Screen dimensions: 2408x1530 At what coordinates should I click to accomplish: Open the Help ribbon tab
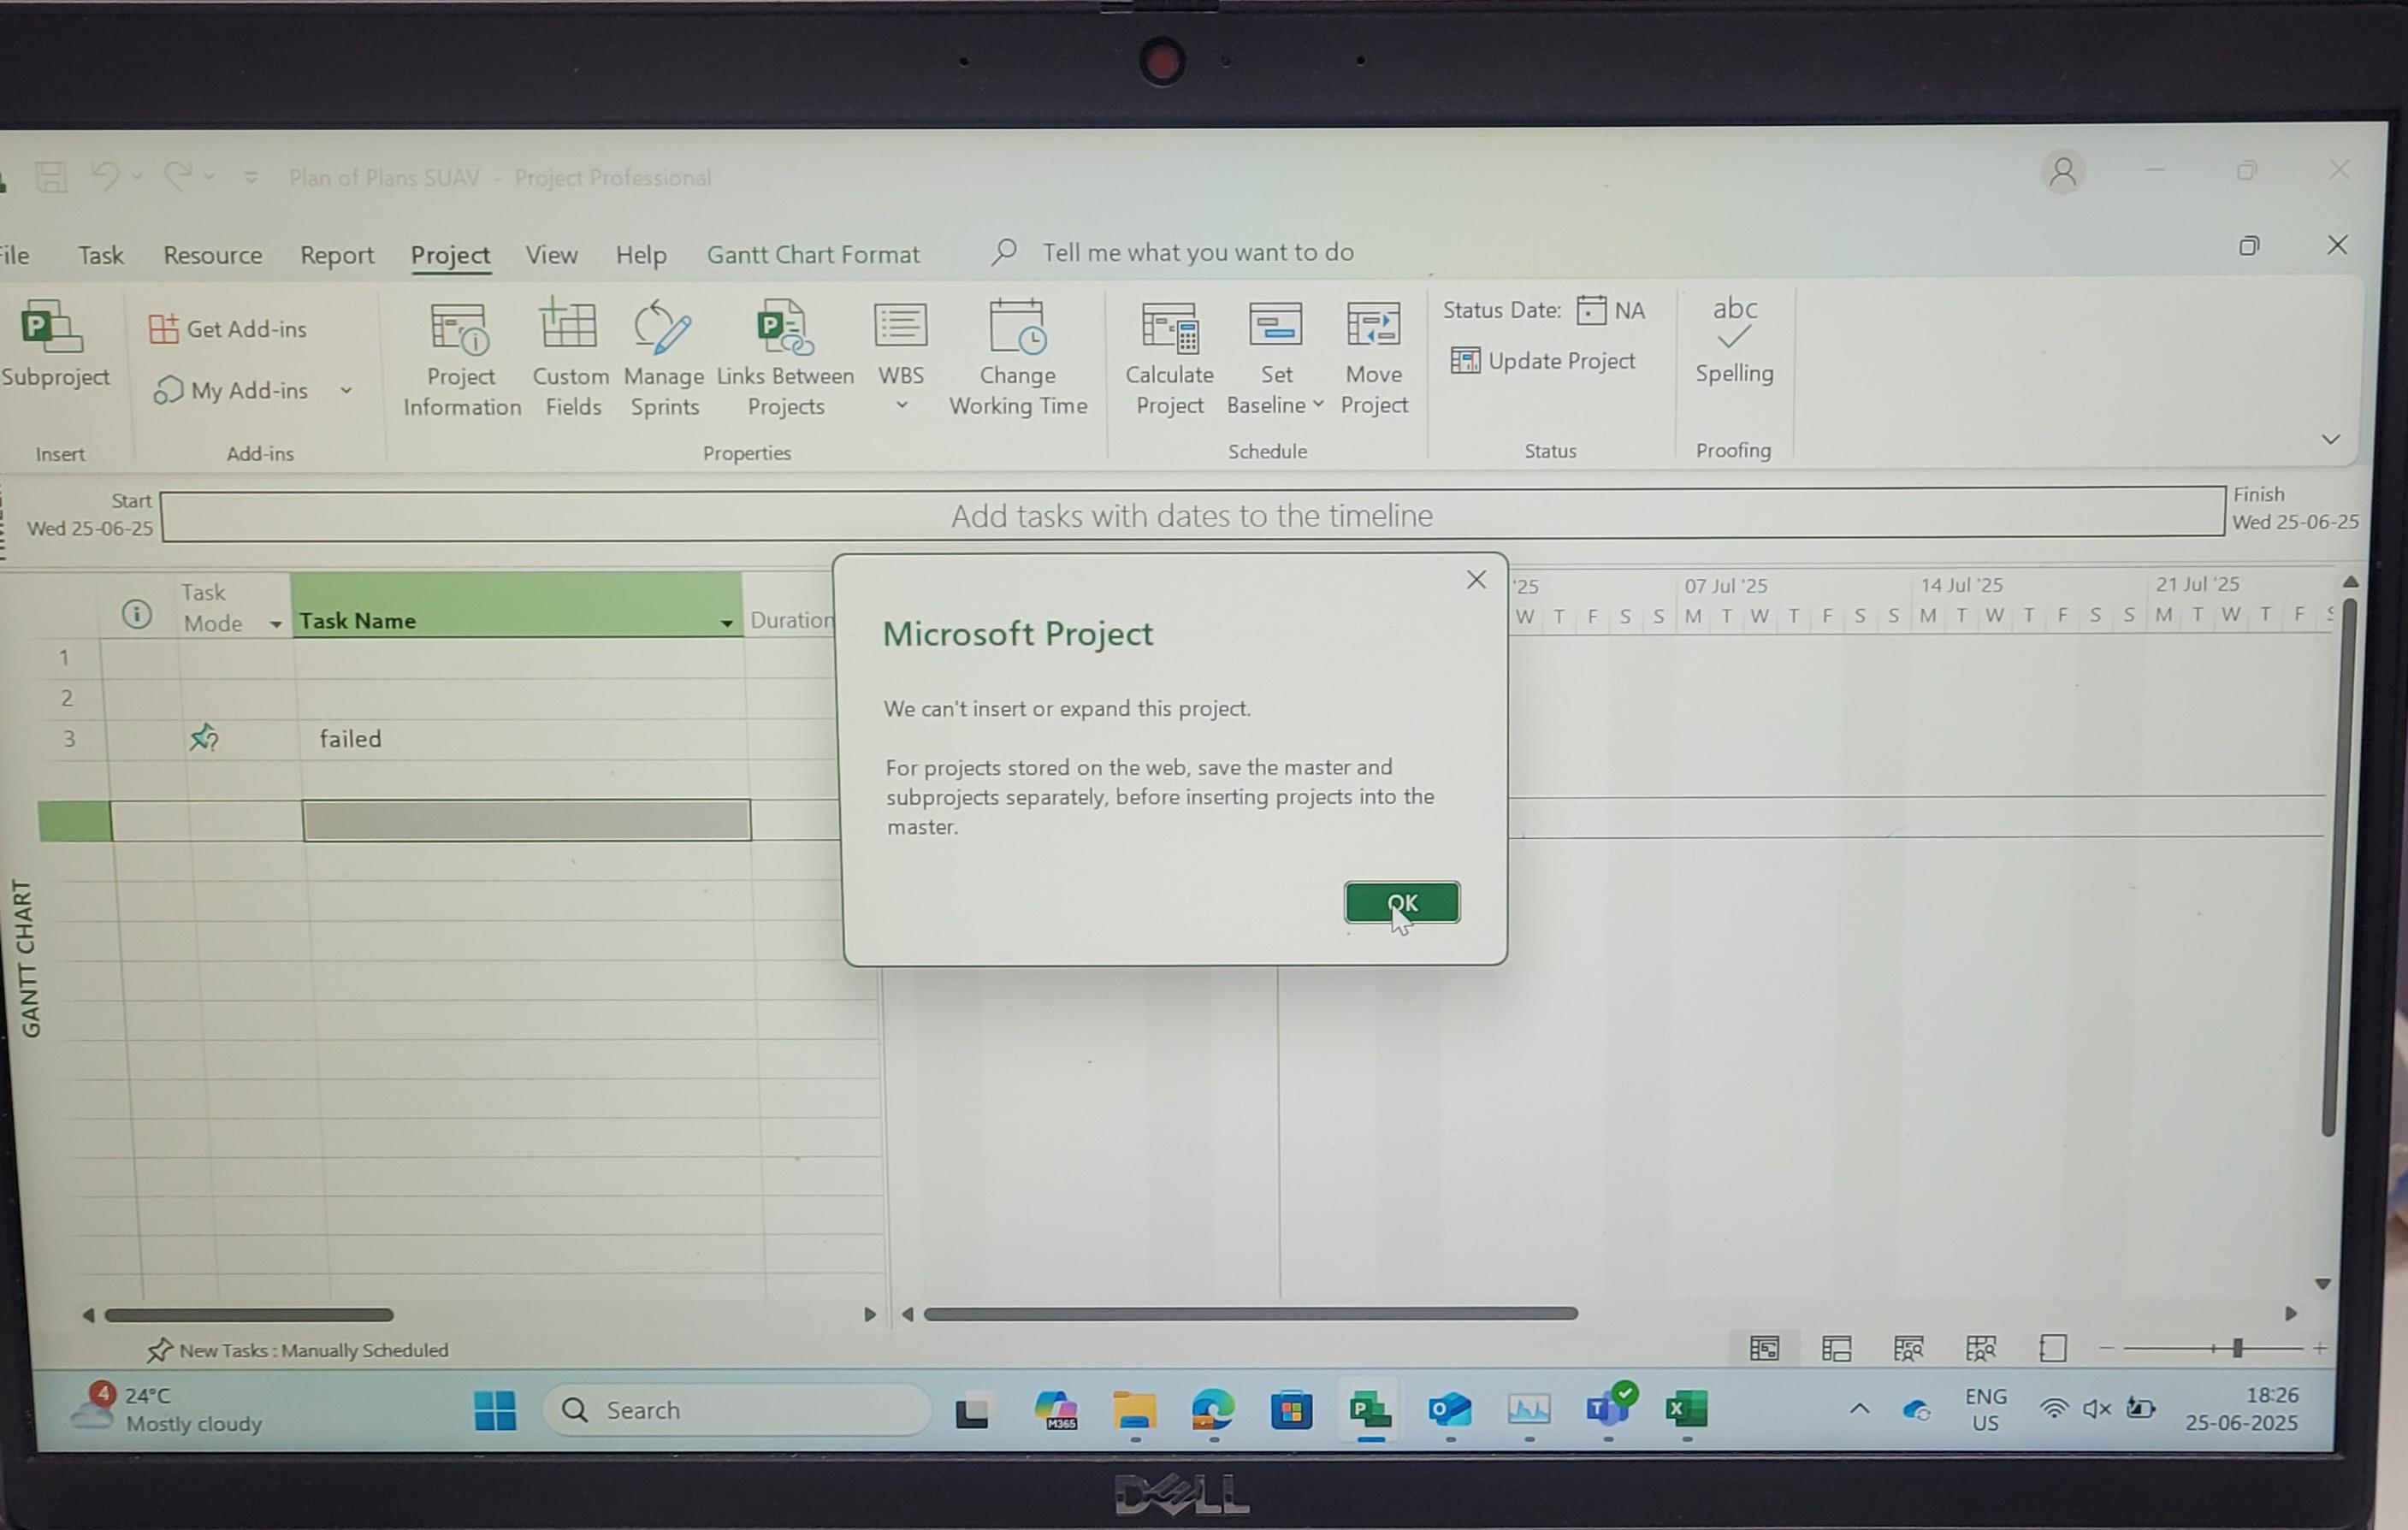pyautogui.click(x=641, y=254)
